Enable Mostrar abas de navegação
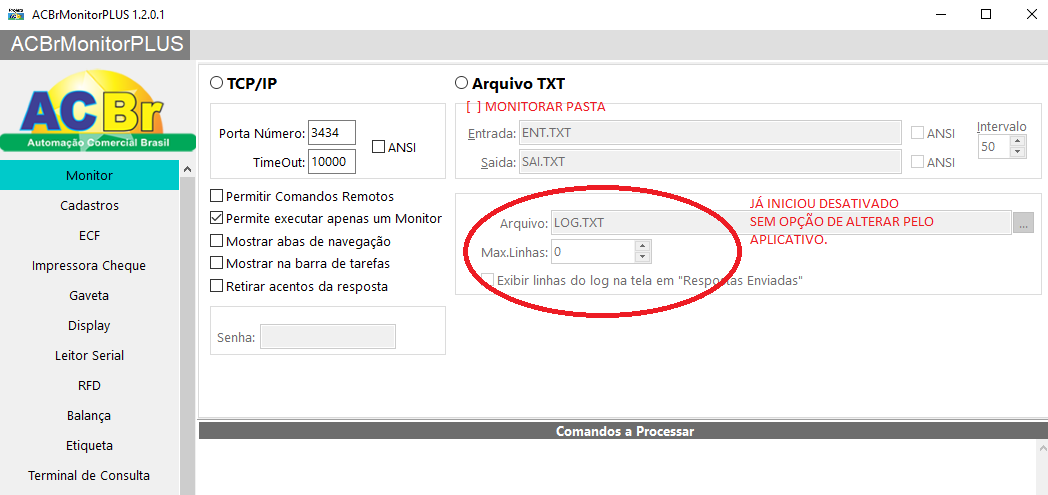1048x495 pixels. point(216,240)
